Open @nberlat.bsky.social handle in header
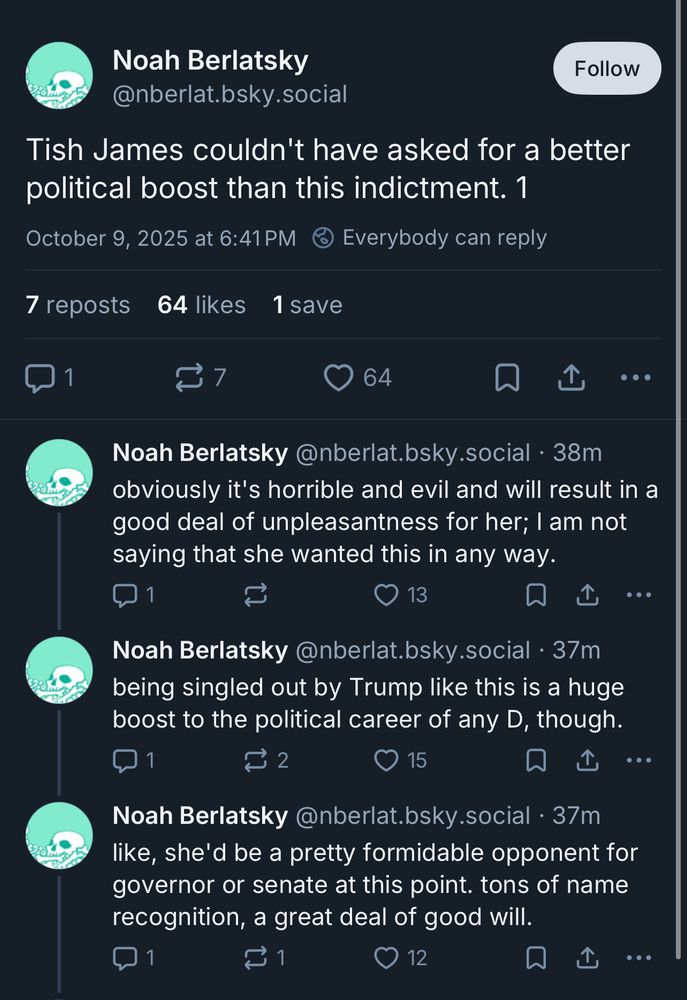 [230, 94]
